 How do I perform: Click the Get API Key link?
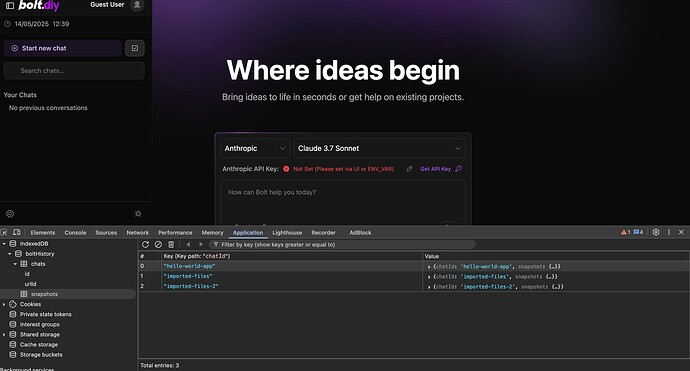click(x=436, y=169)
